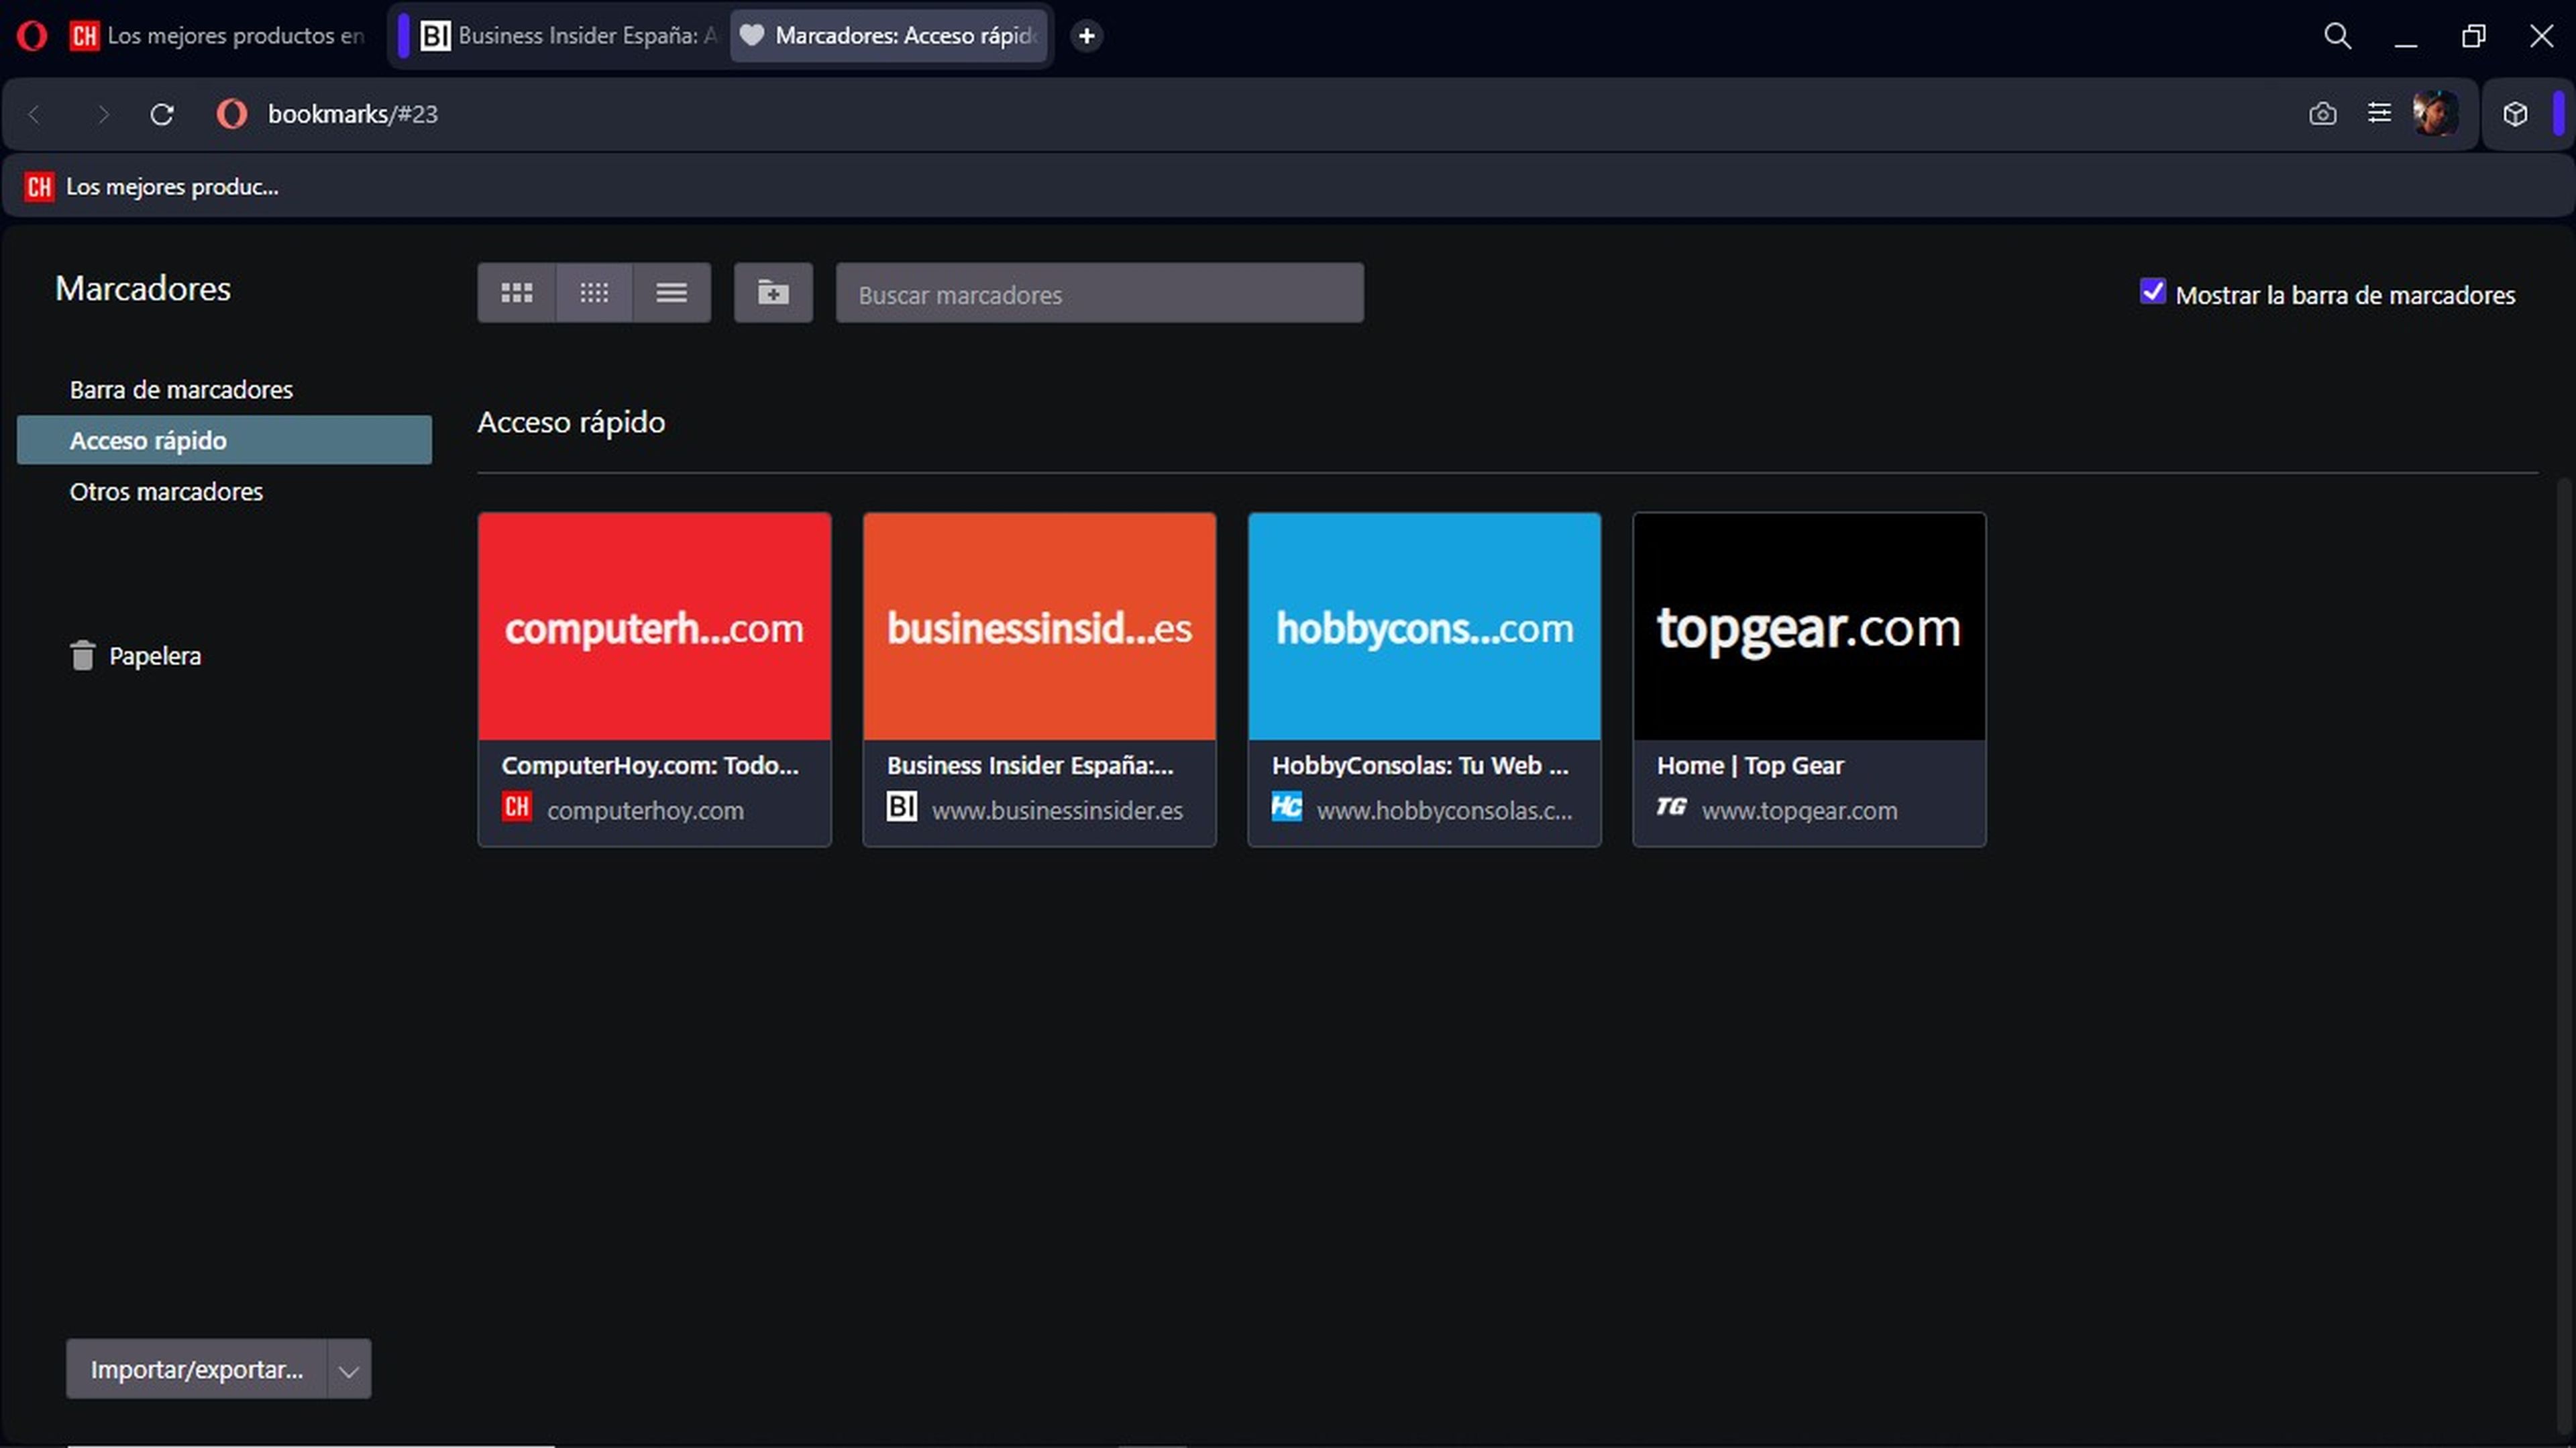The width and height of the screenshot is (2576, 1448).
Task: Focus the Buscar marcadores search field
Action: [1099, 294]
